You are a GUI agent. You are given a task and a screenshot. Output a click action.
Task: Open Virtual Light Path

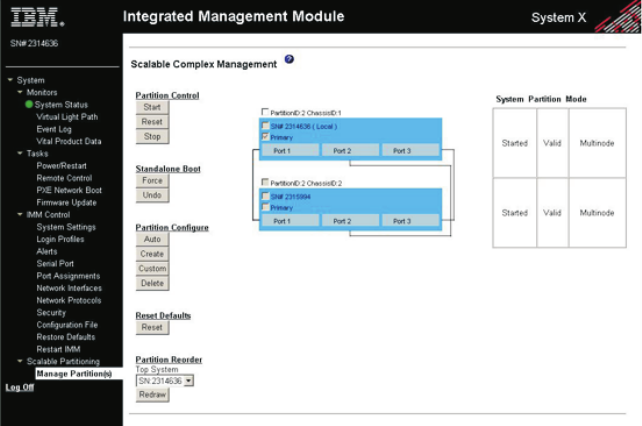click(x=67, y=117)
